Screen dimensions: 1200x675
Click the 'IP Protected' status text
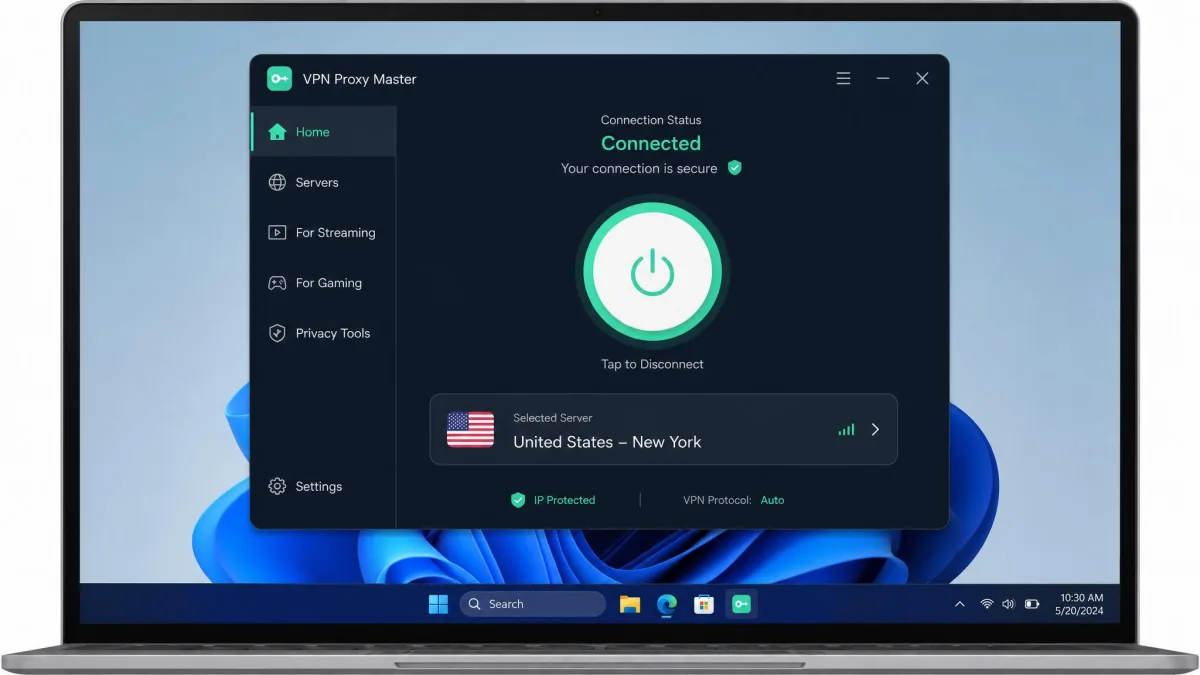(564, 500)
